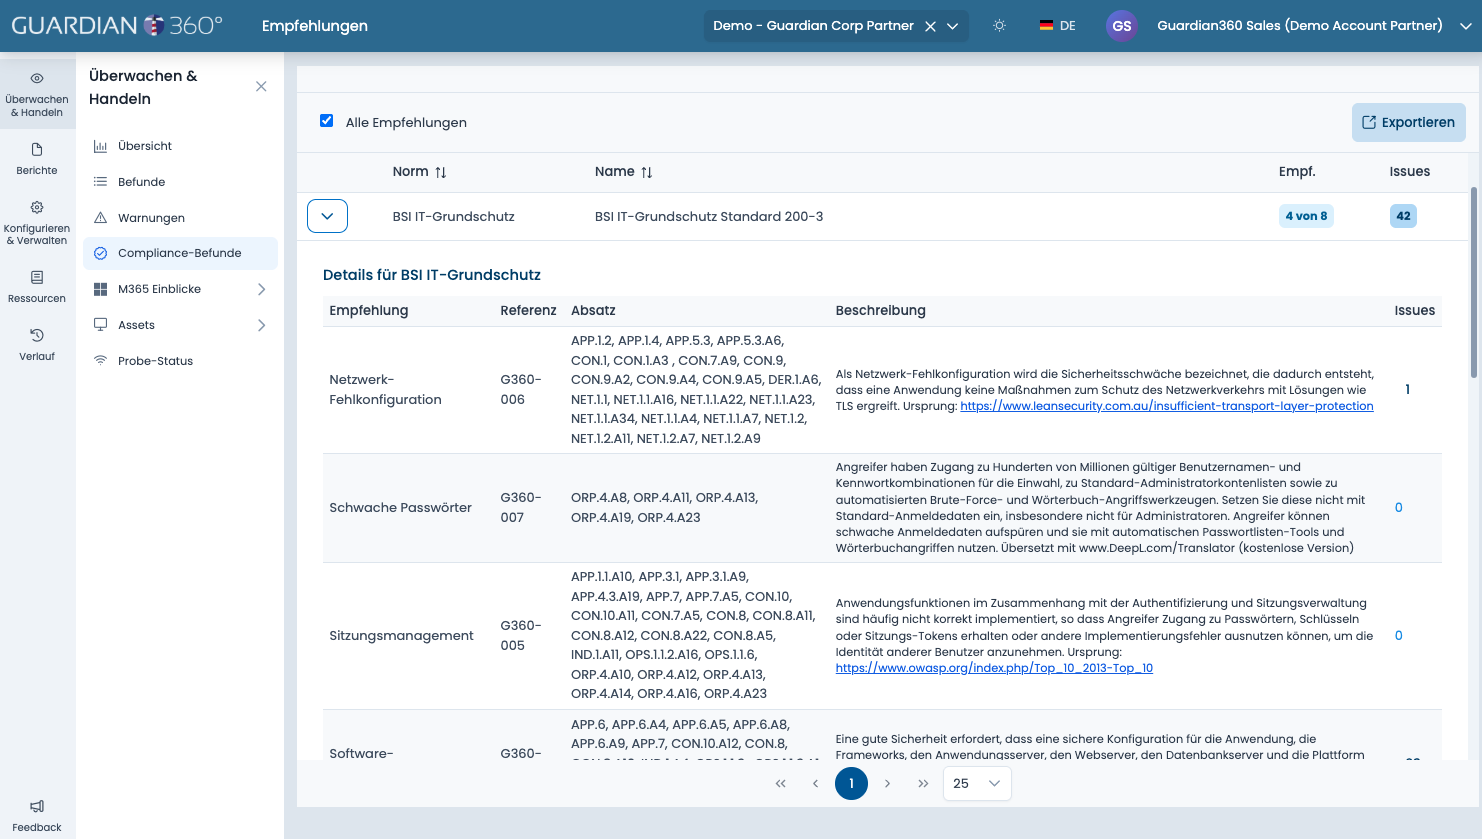Open the Überwachen & Handeln eye icon
Image resolution: width=1482 pixels, height=839 pixels.
(37, 78)
